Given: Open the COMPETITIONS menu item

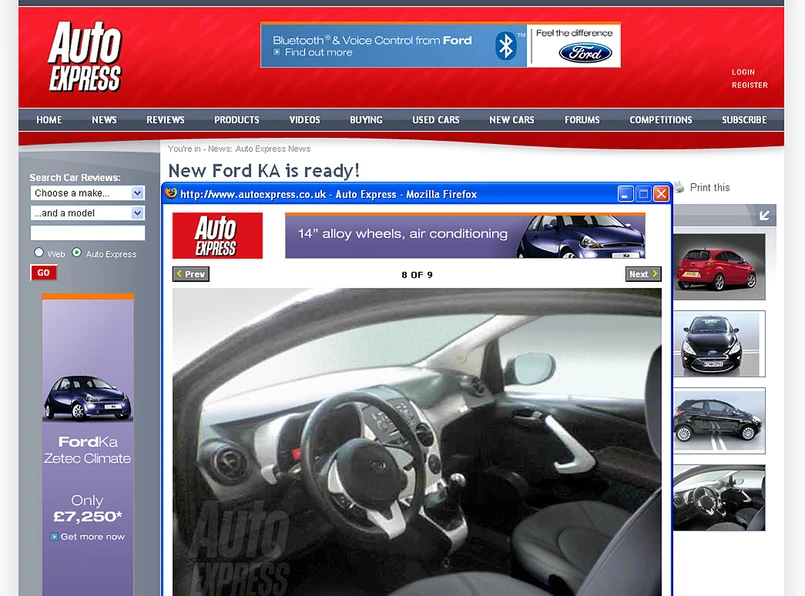Looking at the screenshot, I should (x=661, y=120).
